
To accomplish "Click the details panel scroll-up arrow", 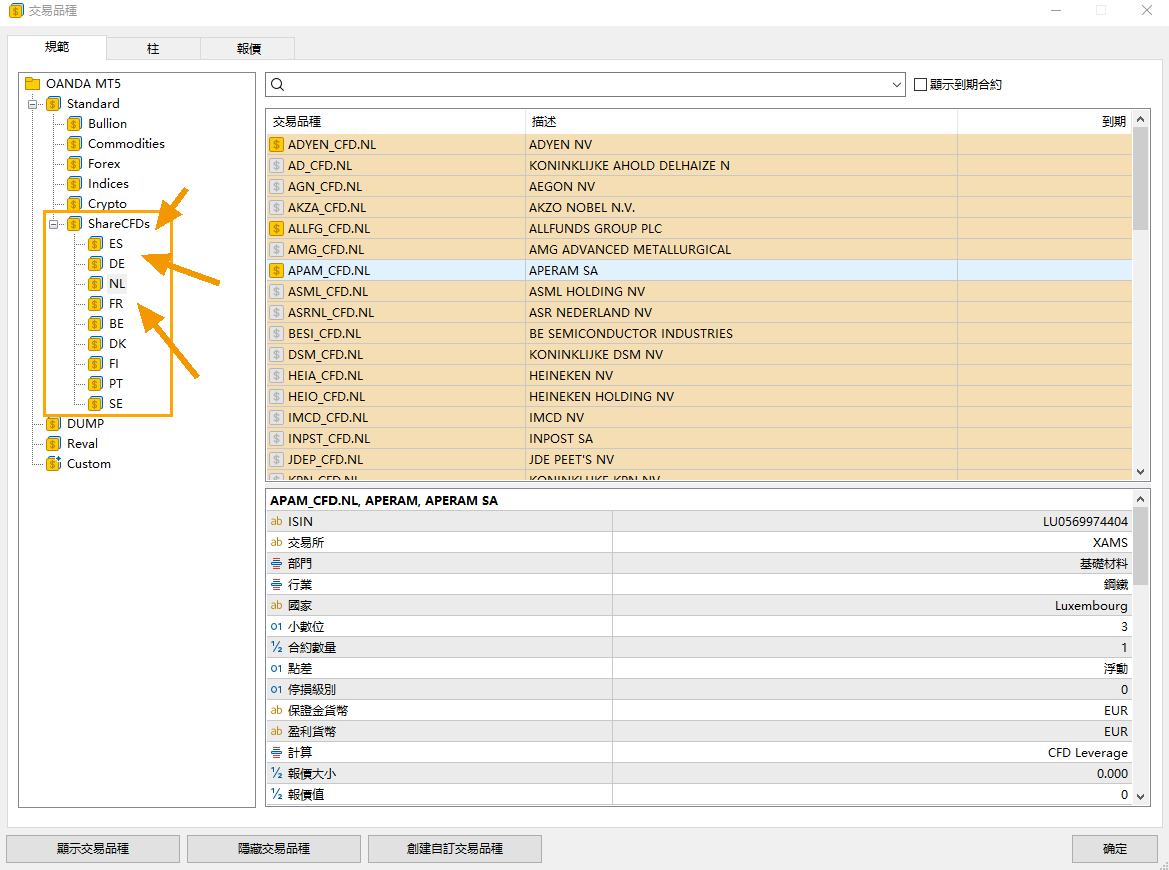I will 1140,499.
